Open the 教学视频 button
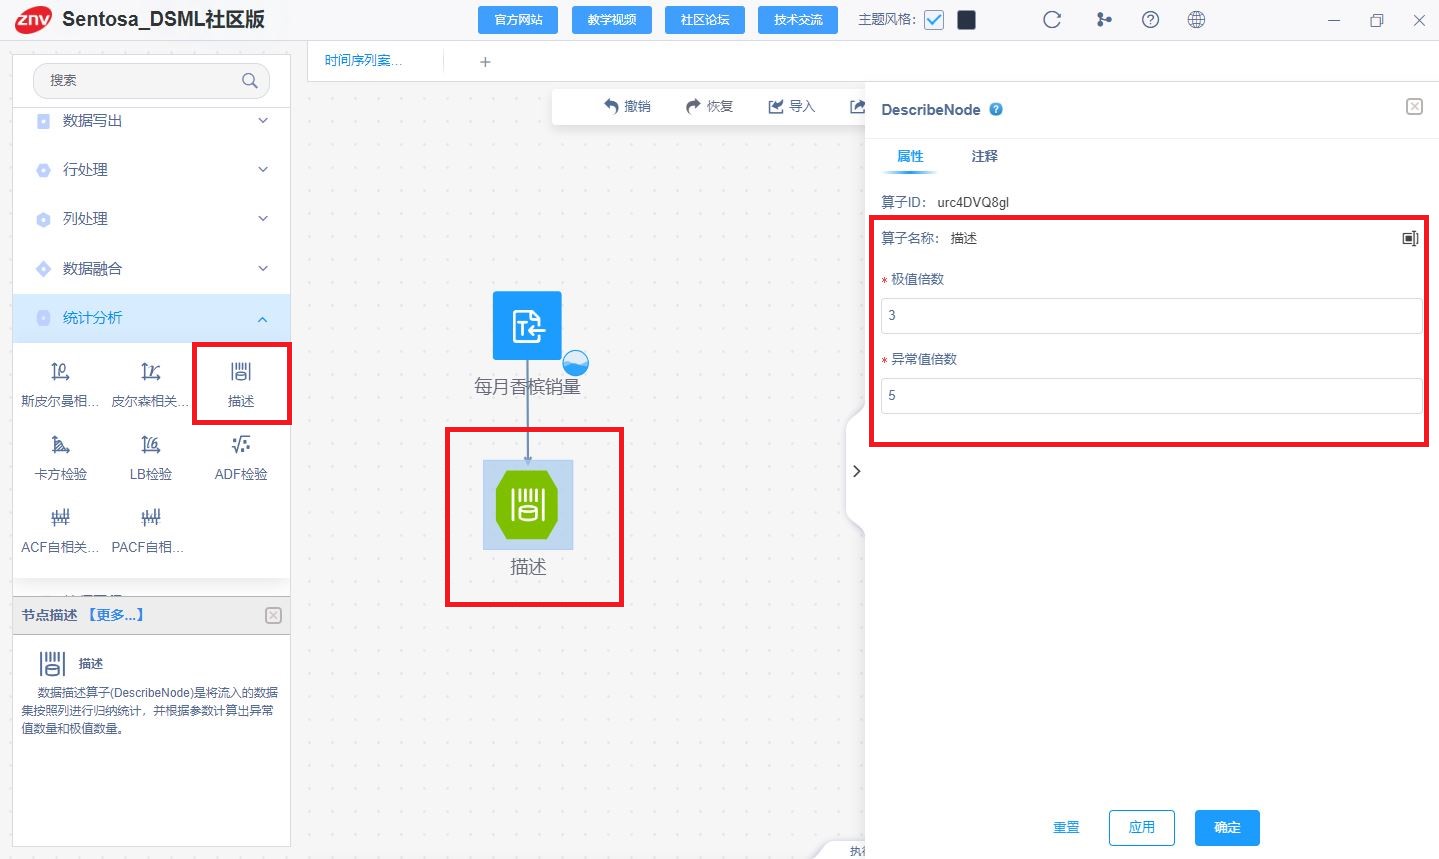The height and width of the screenshot is (859, 1439). [x=612, y=20]
